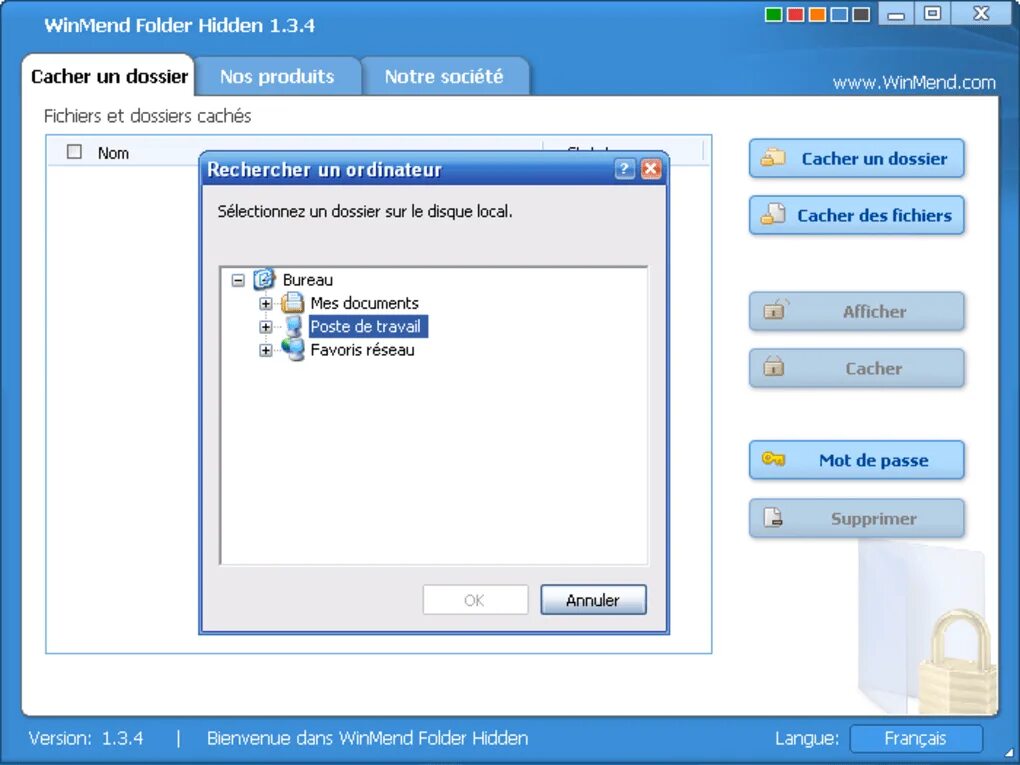
Task: Click the Afficher button
Action: 856,312
